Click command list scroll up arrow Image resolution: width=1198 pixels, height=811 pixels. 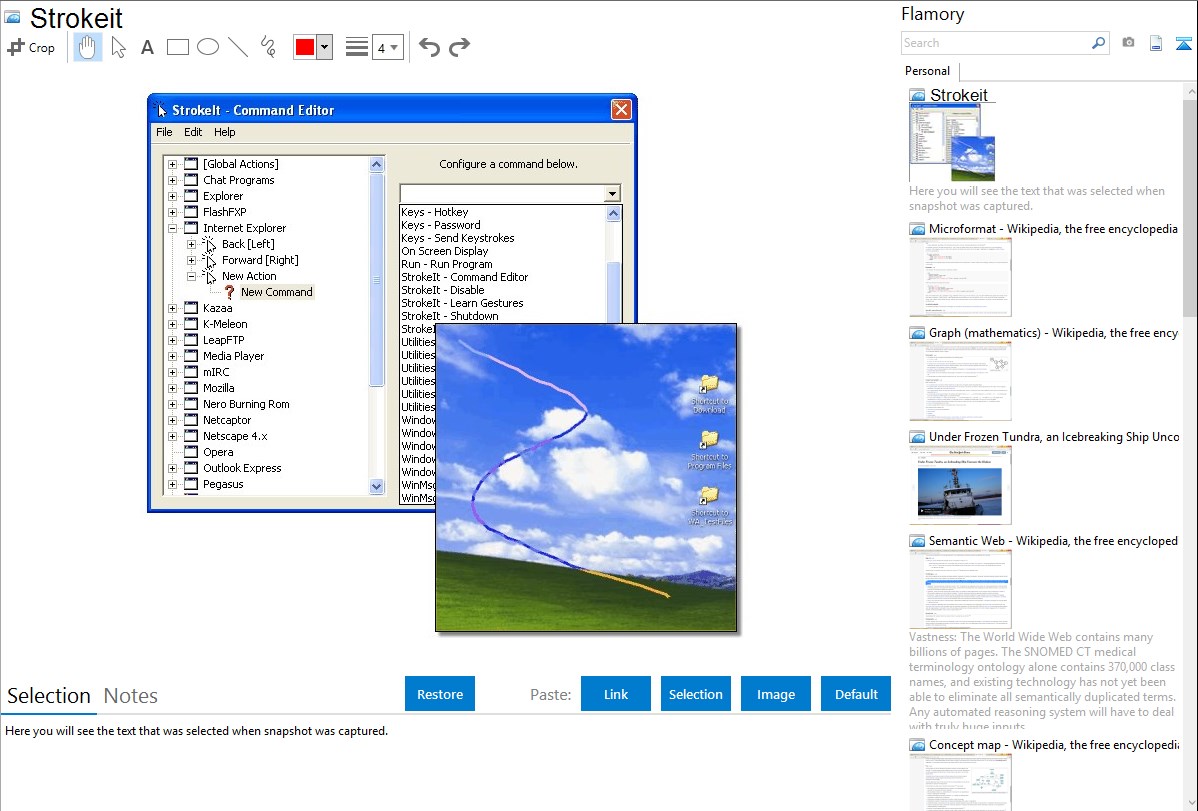click(614, 214)
